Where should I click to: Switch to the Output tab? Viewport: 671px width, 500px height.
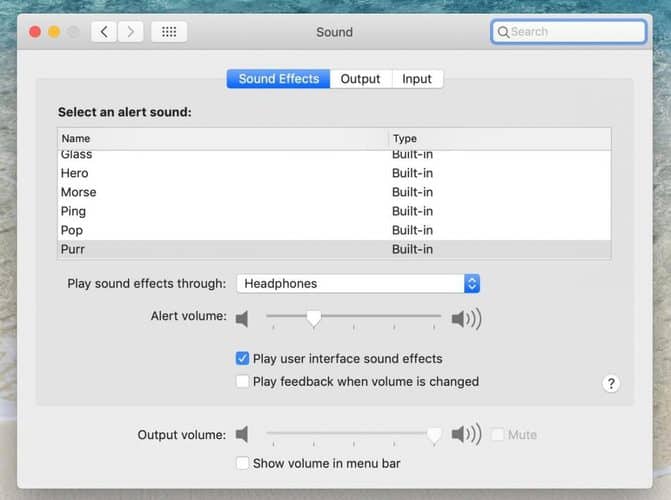coord(361,79)
